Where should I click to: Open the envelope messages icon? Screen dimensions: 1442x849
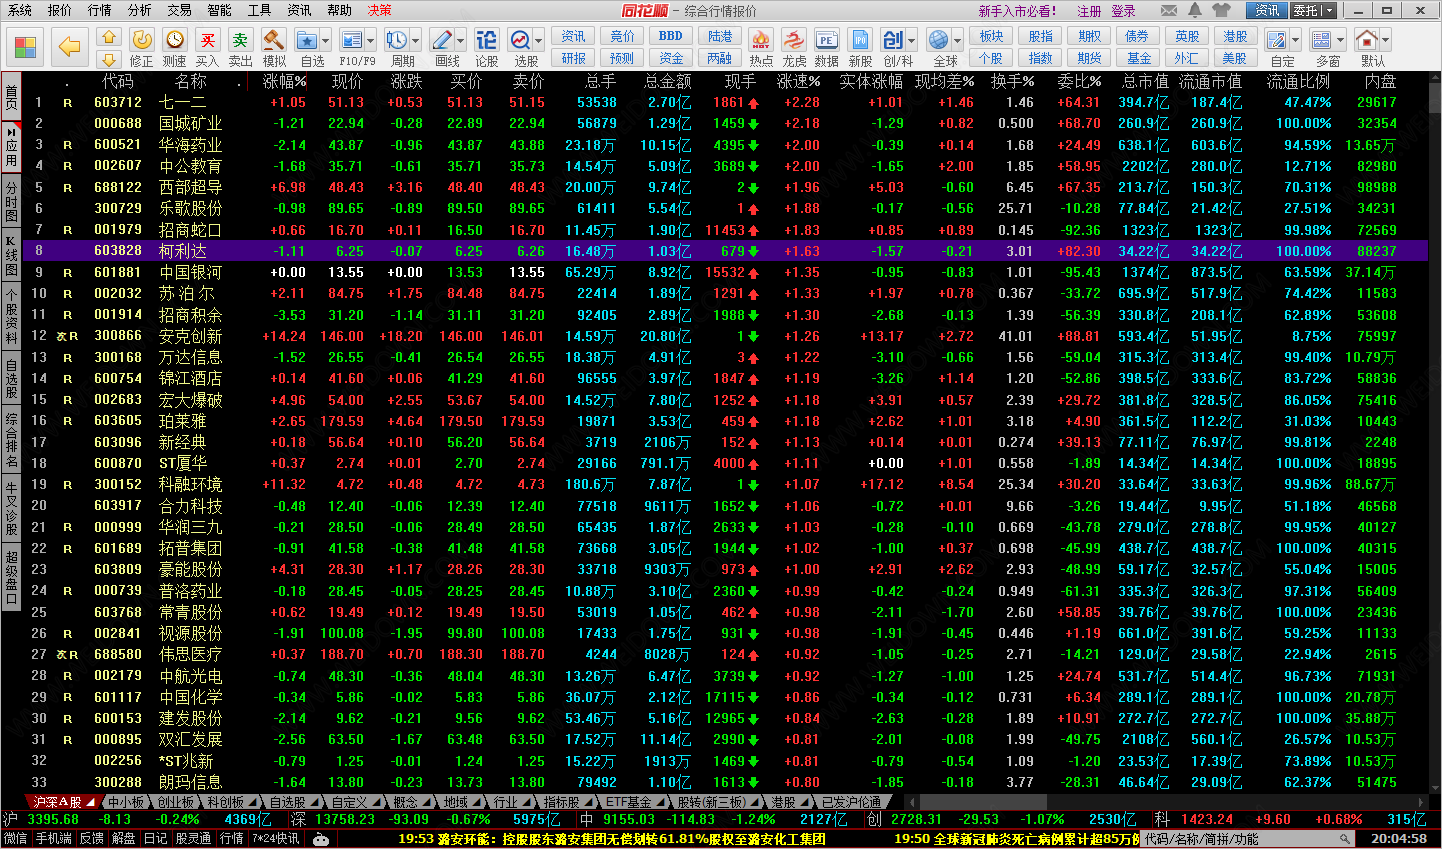click(x=1169, y=10)
